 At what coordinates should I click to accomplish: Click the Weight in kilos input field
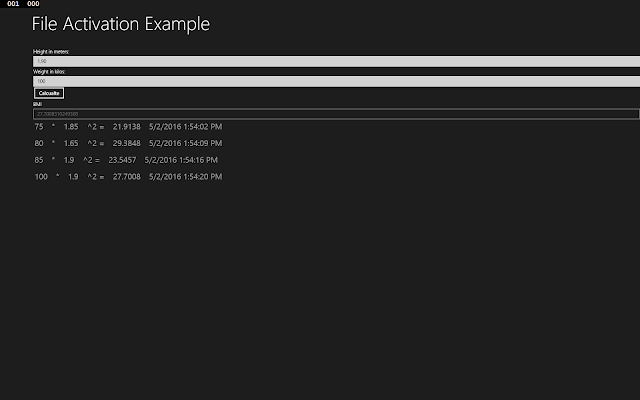335,81
